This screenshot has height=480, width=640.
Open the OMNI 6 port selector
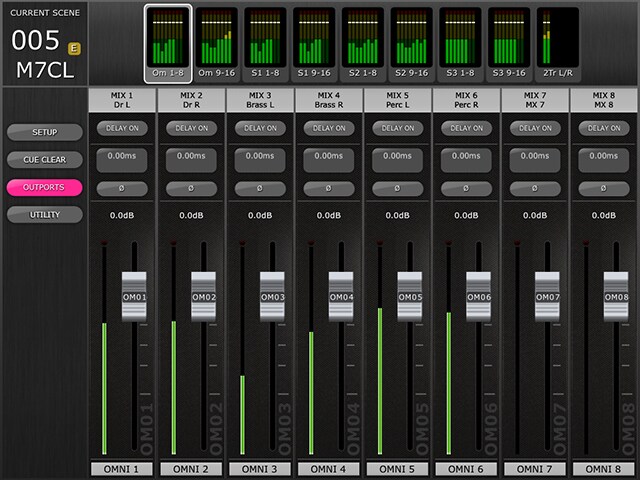[x=466, y=469]
